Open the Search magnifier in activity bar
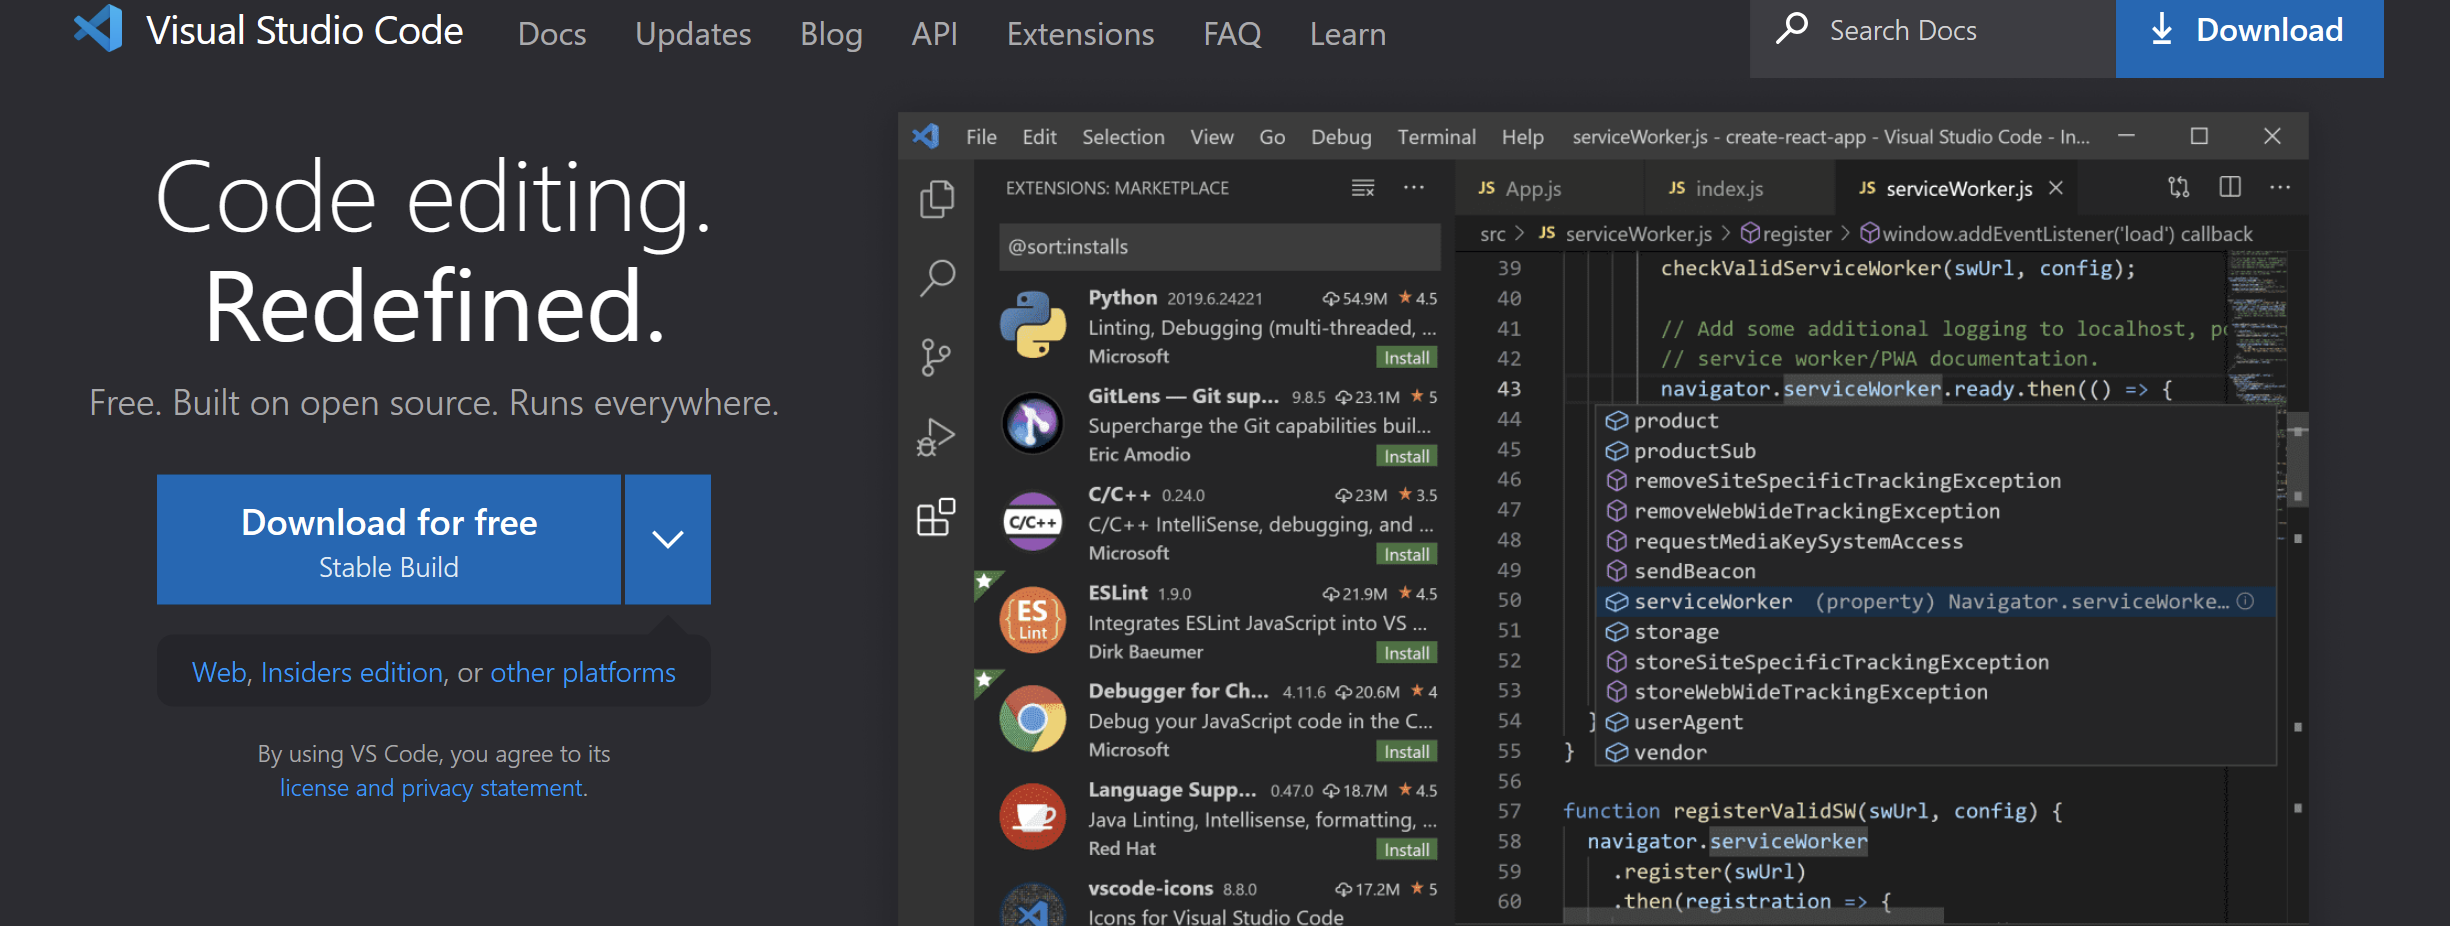This screenshot has height=926, width=2450. click(x=937, y=277)
